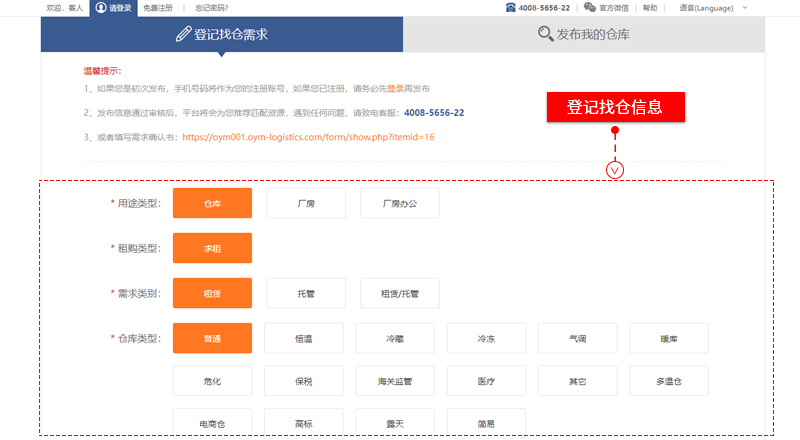Click the user avatar icon beside 请登录
800x440 pixels.
(x=101, y=8)
